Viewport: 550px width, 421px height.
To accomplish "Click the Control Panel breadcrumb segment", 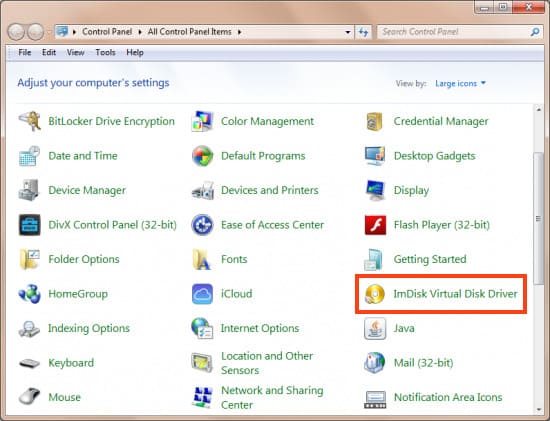I will tap(107, 32).
